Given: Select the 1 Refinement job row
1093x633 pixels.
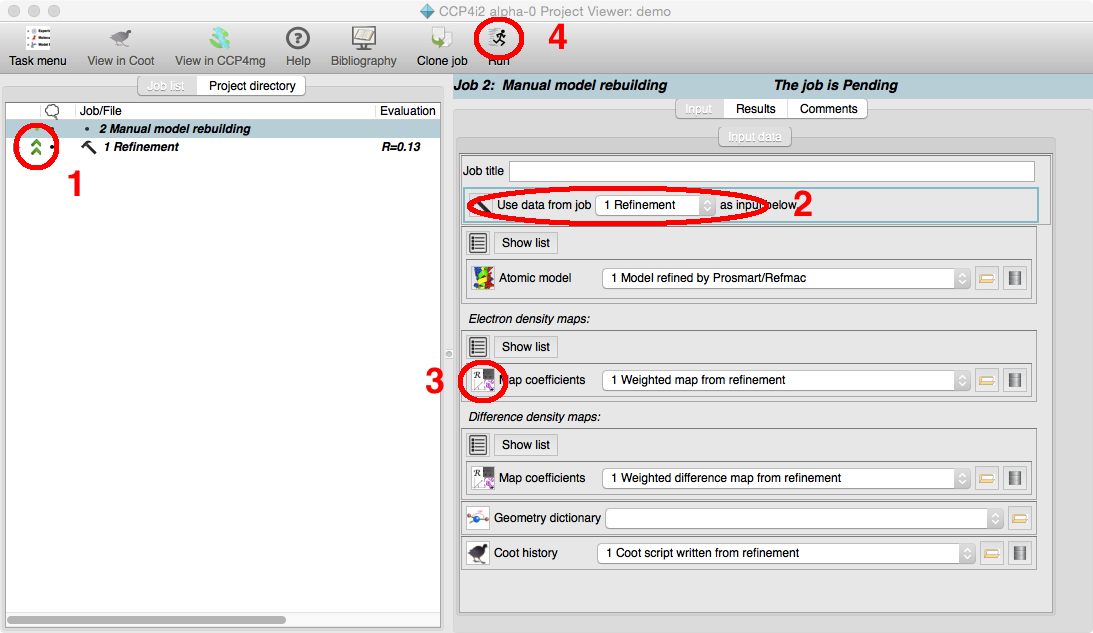Looking at the screenshot, I should click(141, 147).
